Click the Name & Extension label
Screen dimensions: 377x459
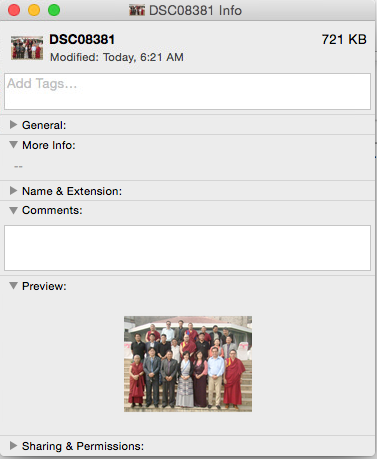tap(72, 191)
